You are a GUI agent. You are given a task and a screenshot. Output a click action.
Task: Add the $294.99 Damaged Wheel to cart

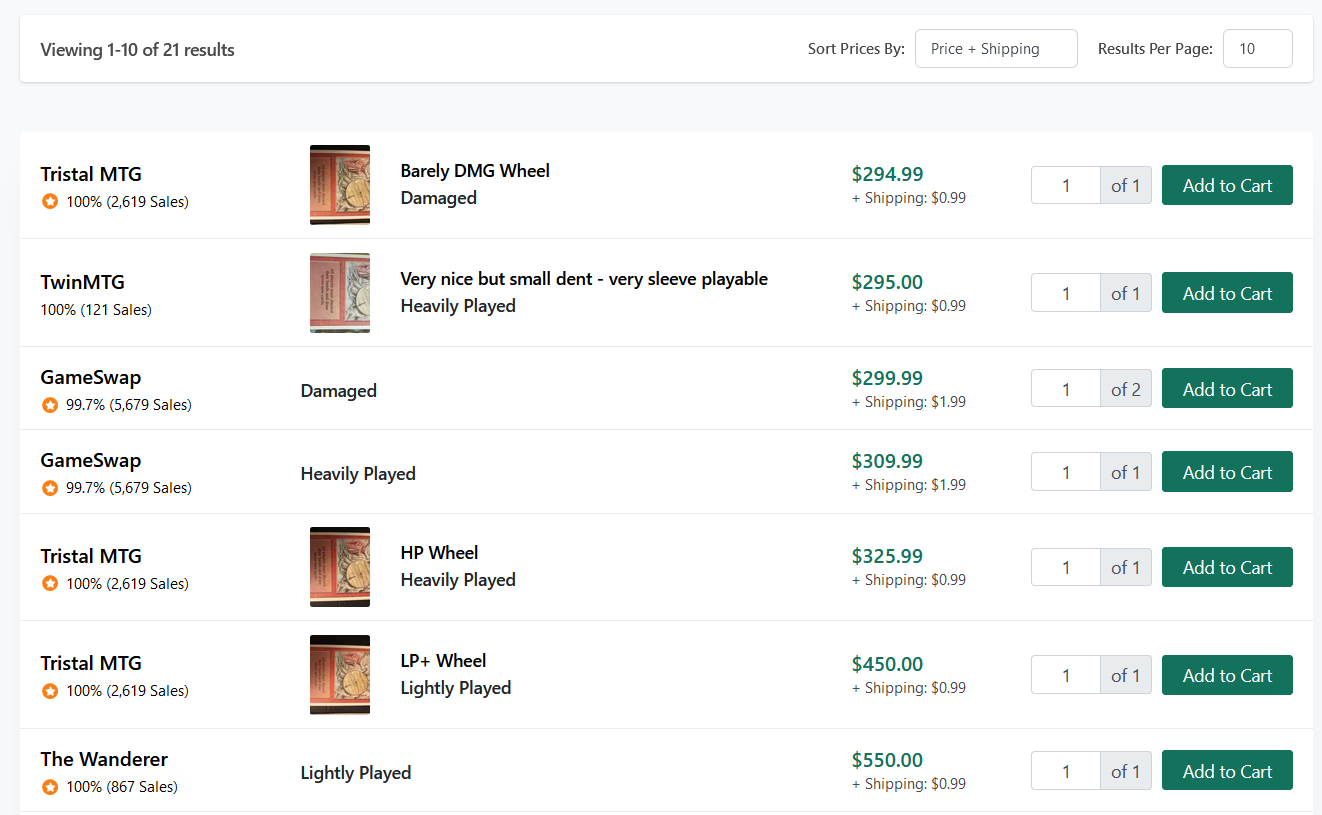(1227, 185)
